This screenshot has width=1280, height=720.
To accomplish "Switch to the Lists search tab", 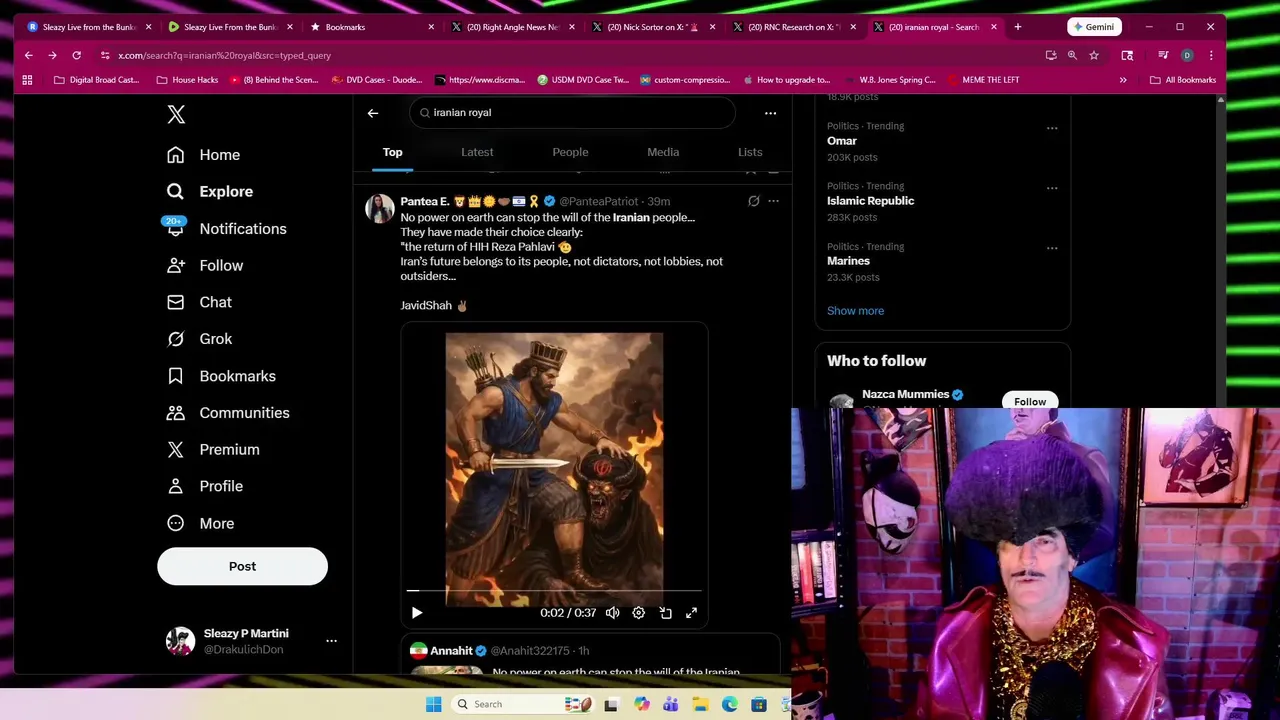I will (750, 152).
